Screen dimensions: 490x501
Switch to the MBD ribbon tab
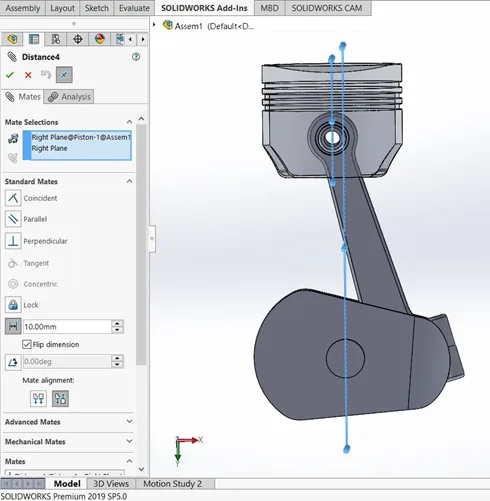pyautogui.click(x=269, y=8)
